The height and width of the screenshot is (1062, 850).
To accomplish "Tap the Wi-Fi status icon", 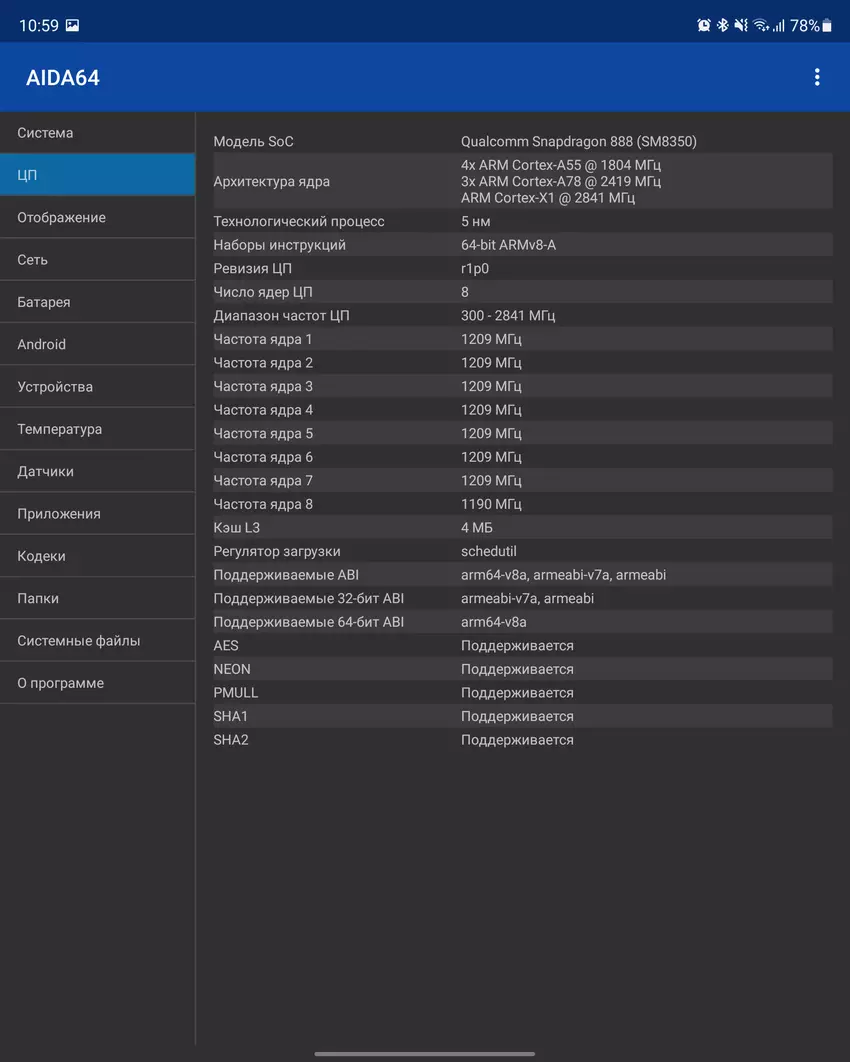I will (760, 26).
